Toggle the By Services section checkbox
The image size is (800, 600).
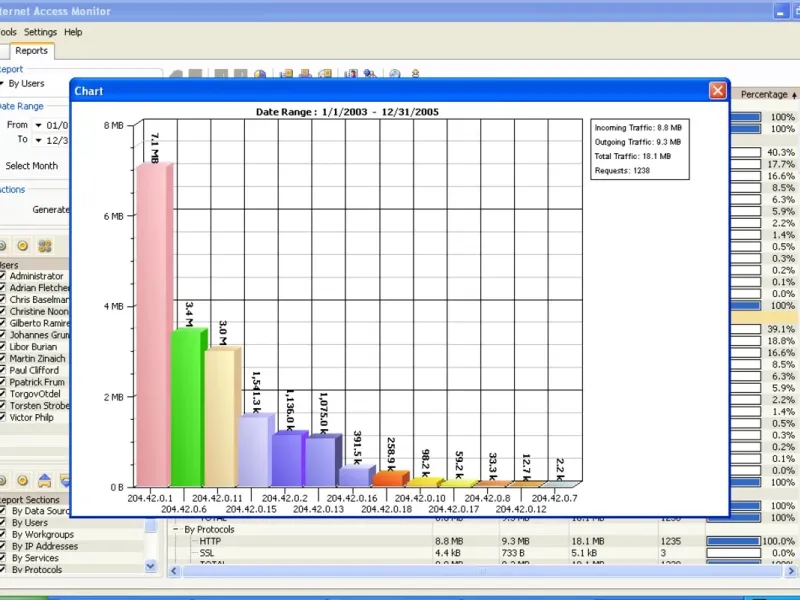[2, 558]
